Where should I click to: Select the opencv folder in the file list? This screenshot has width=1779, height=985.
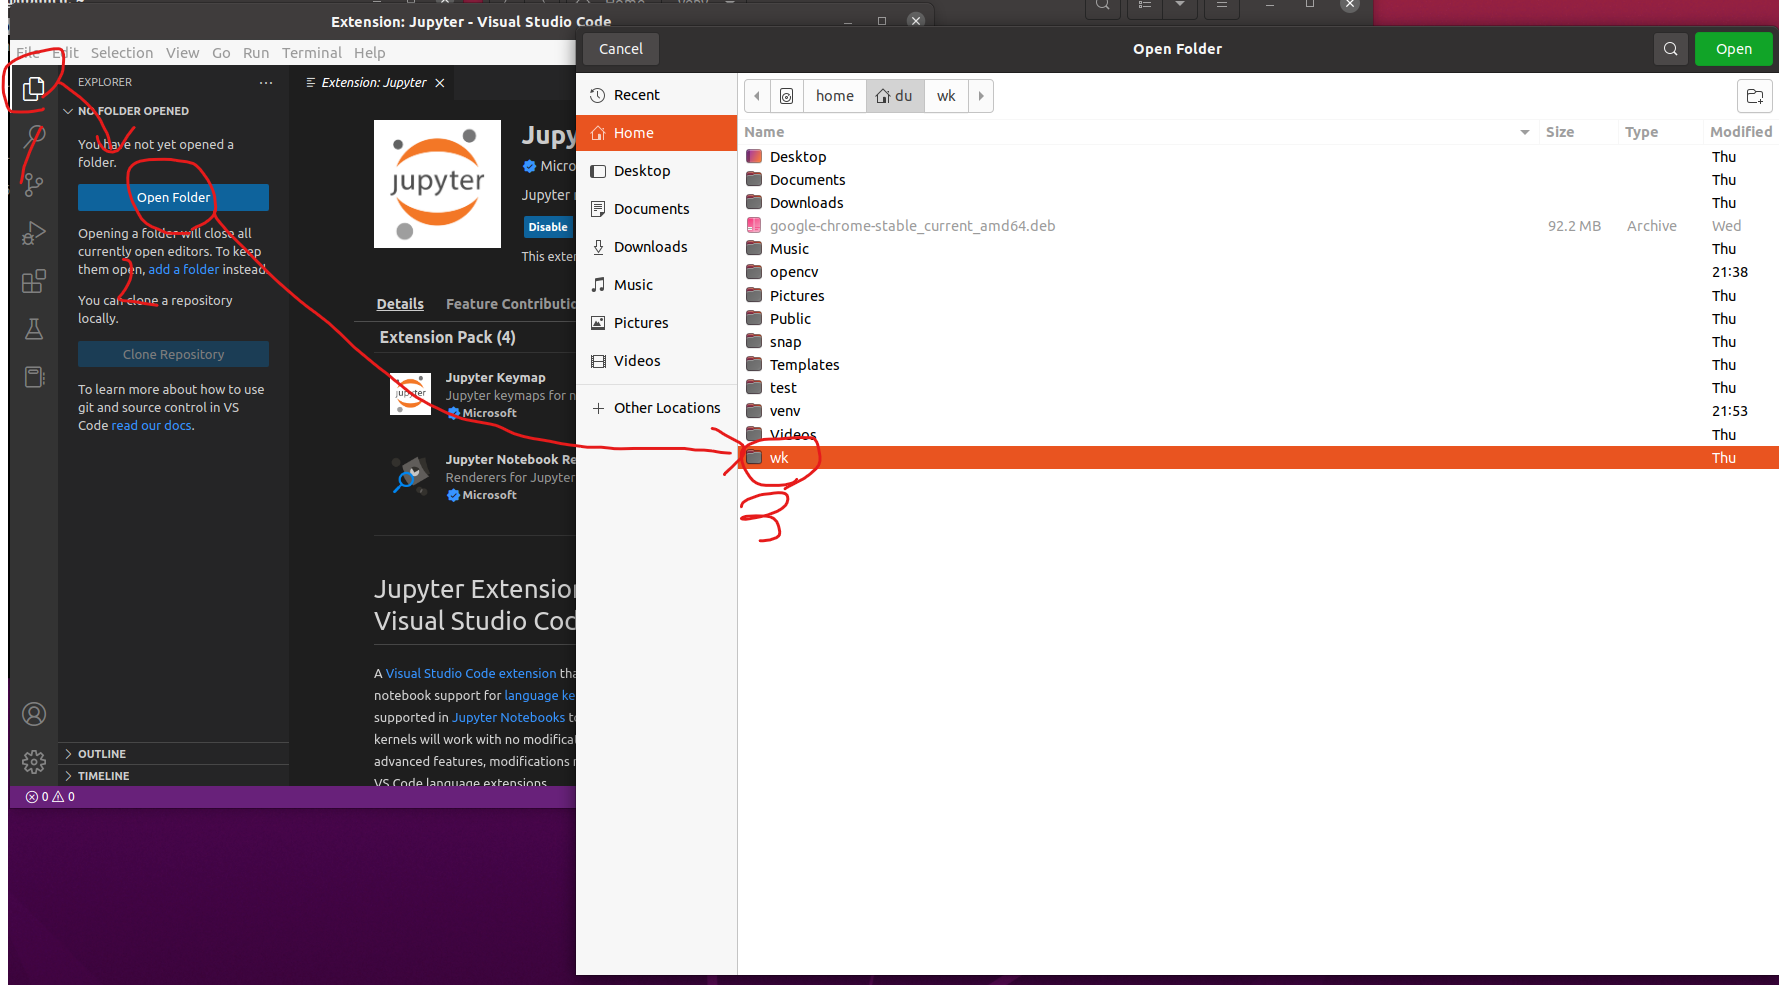click(x=1259, y=272)
